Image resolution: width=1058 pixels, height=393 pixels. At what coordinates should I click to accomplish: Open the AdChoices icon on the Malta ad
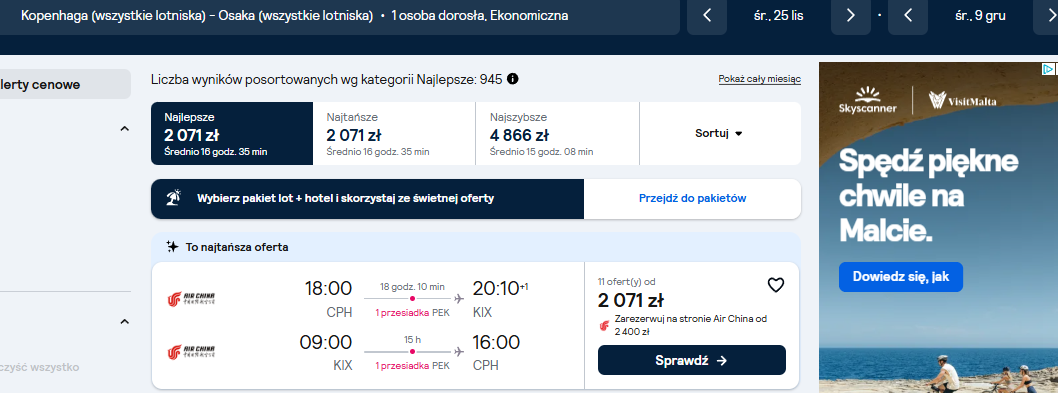(x=1048, y=69)
